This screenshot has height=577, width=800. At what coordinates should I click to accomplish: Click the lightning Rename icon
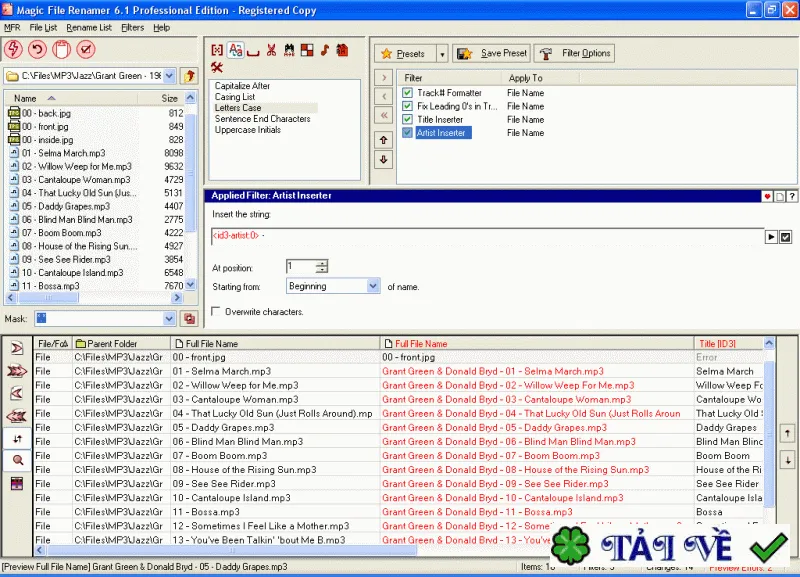pyautogui.click(x=13, y=49)
